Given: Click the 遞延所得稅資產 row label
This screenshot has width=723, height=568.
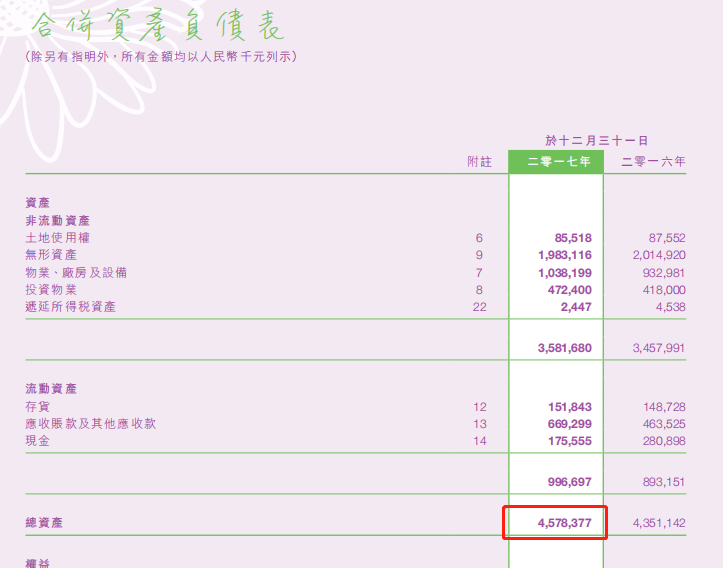Looking at the screenshot, I should (x=70, y=306).
